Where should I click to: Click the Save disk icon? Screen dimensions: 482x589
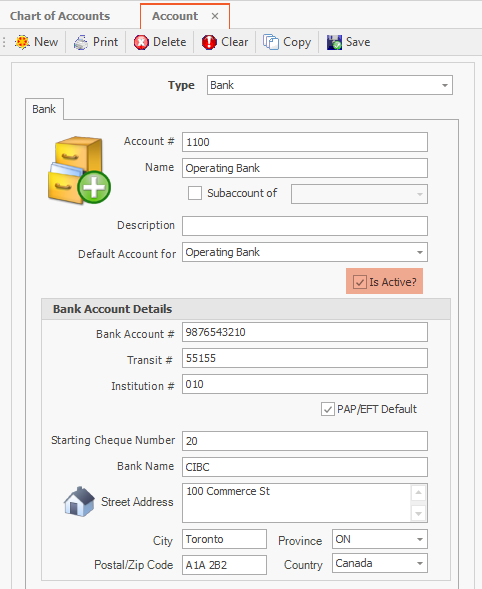[334, 42]
